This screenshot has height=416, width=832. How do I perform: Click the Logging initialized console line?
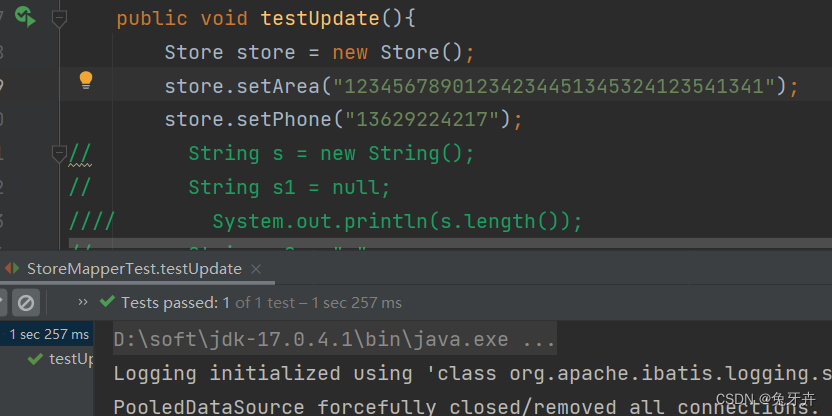point(472,374)
